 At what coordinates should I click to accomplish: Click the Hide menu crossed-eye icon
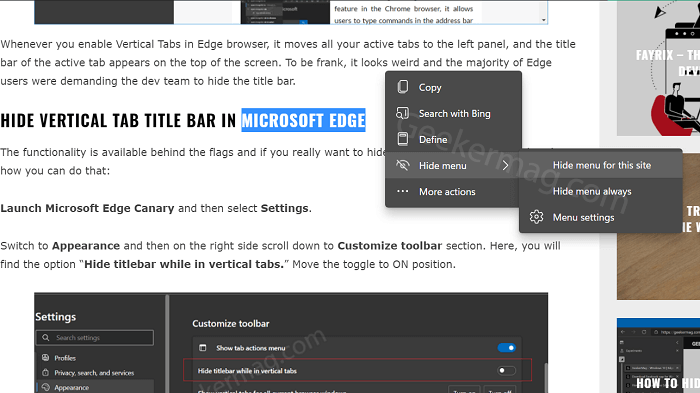[403, 165]
